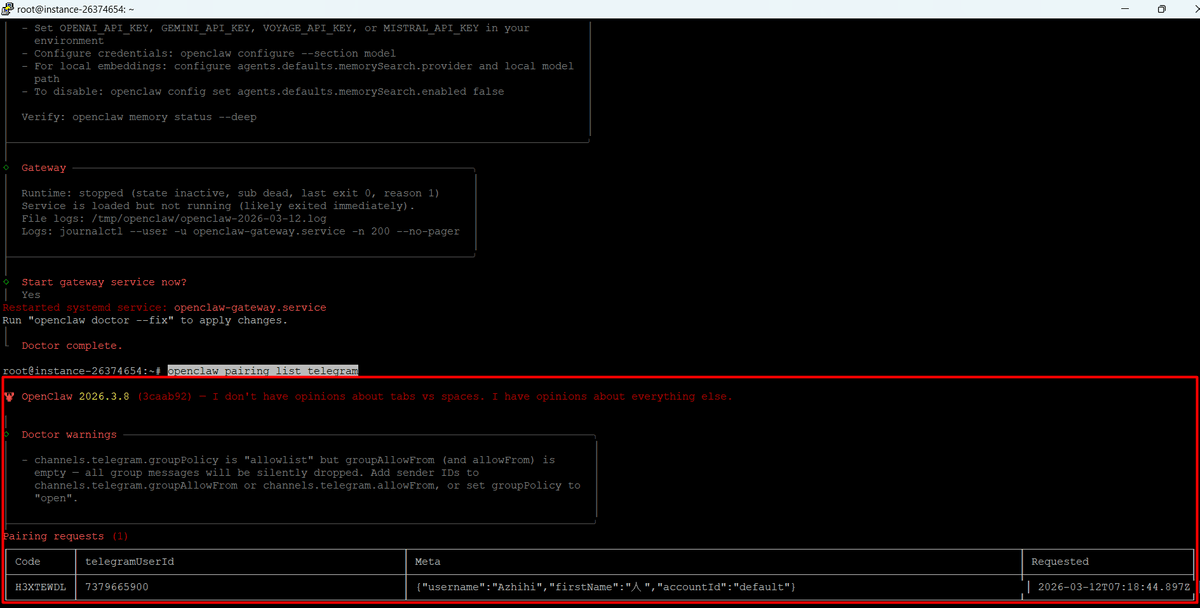1200x608 pixels.
Task: Click openclaw-gateway.service in the restarted line
Action: 249,308
